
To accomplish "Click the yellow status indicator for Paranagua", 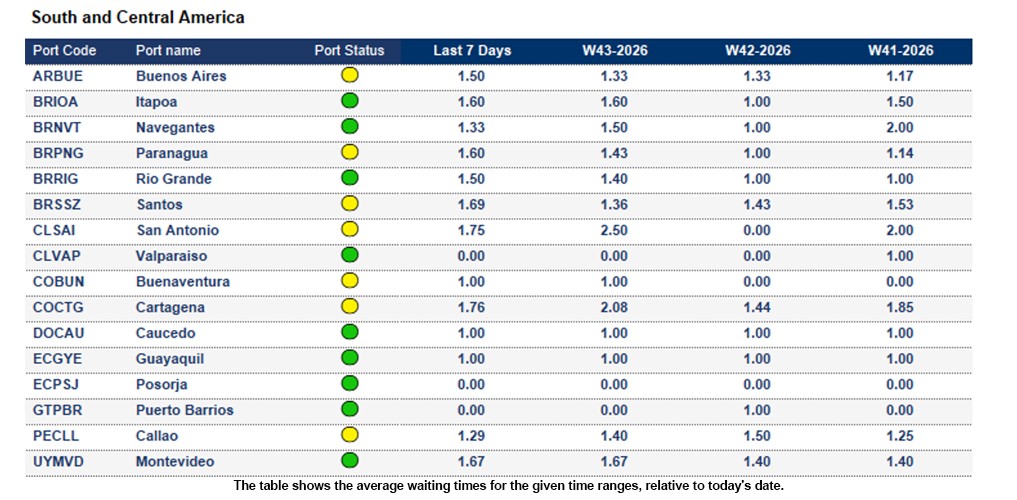I will point(350,152).
